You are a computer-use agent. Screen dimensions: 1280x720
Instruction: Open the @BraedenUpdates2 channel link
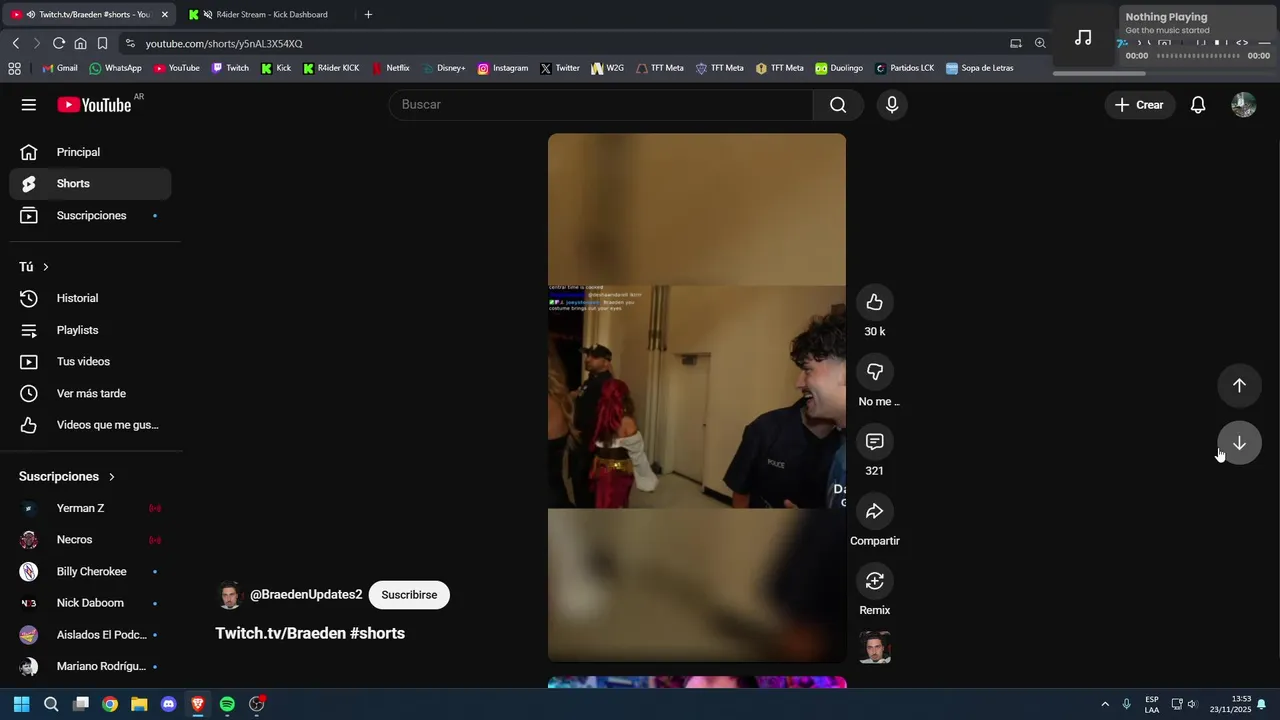[x=306, y=595]
